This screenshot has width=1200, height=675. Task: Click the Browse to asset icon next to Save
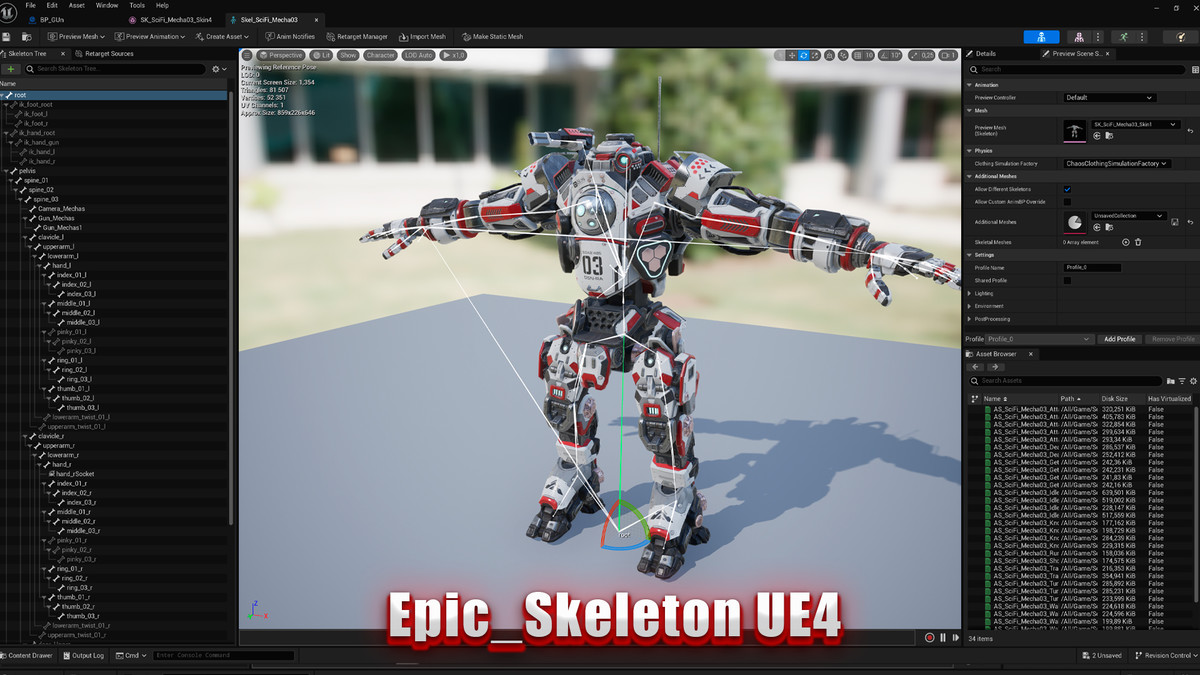point(25,36)
